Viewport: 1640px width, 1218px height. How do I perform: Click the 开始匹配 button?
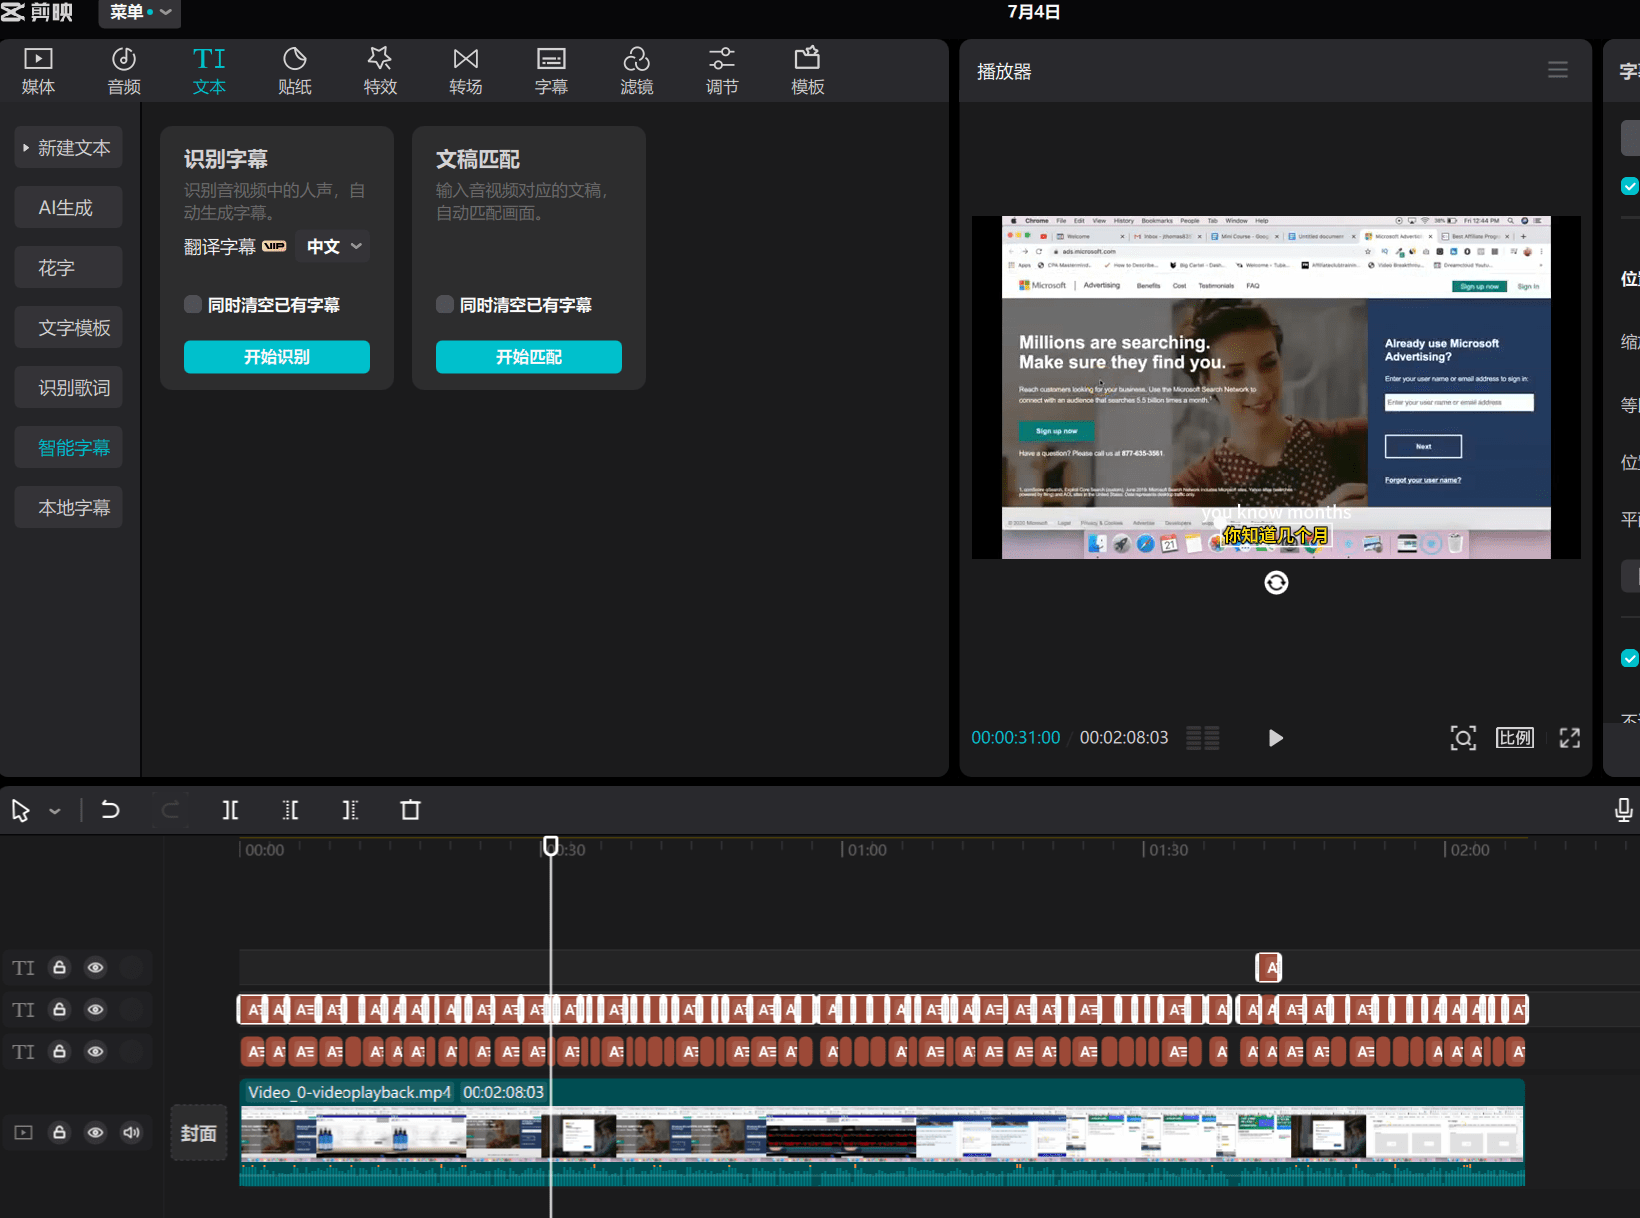tap(528, 357)
